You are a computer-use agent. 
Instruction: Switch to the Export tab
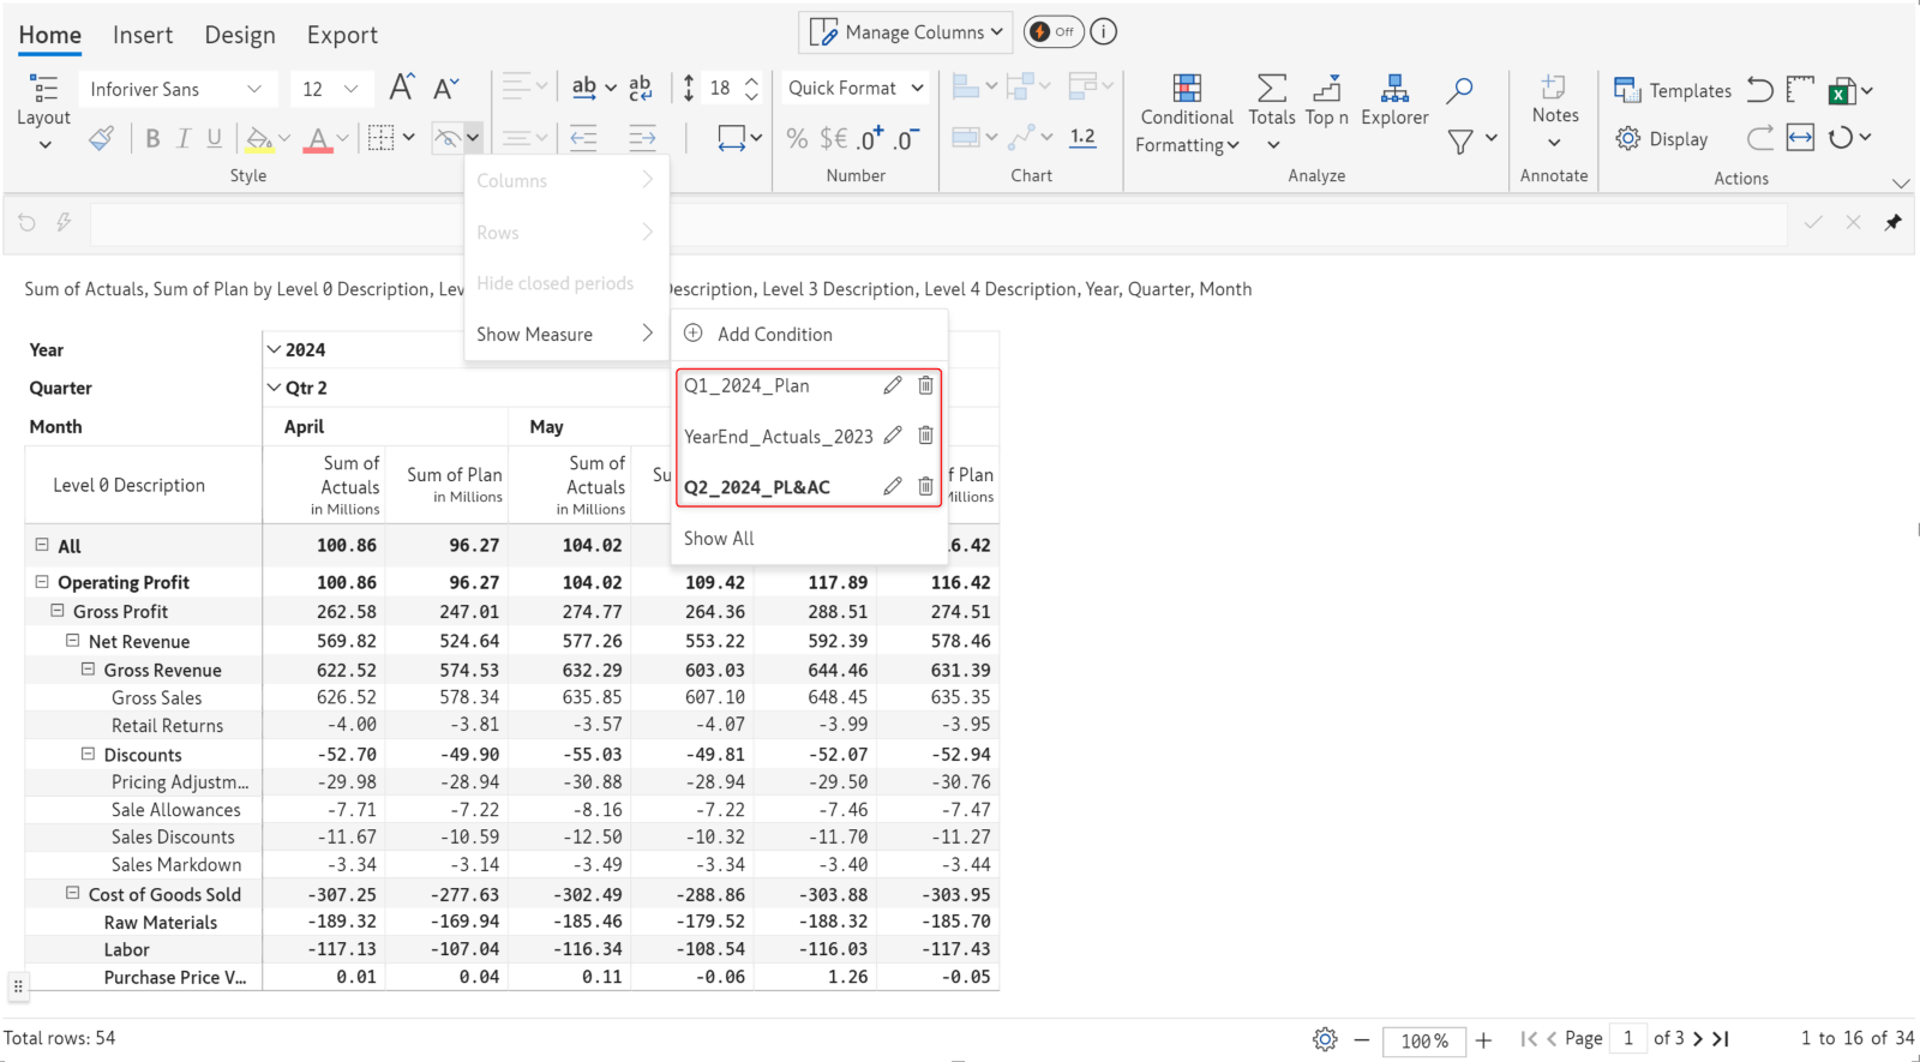click(342, 34)
